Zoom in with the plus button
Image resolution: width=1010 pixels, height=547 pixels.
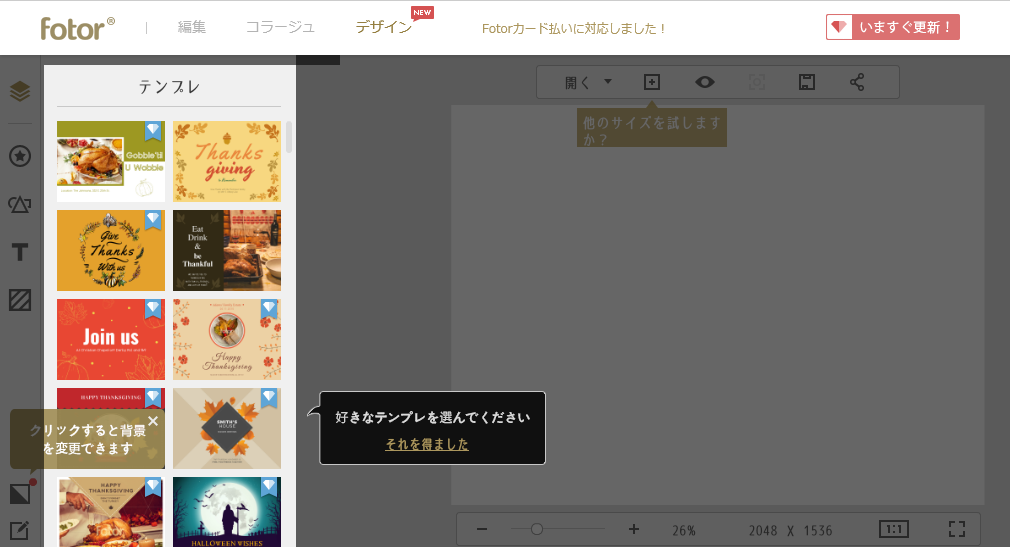pos(634,530)
